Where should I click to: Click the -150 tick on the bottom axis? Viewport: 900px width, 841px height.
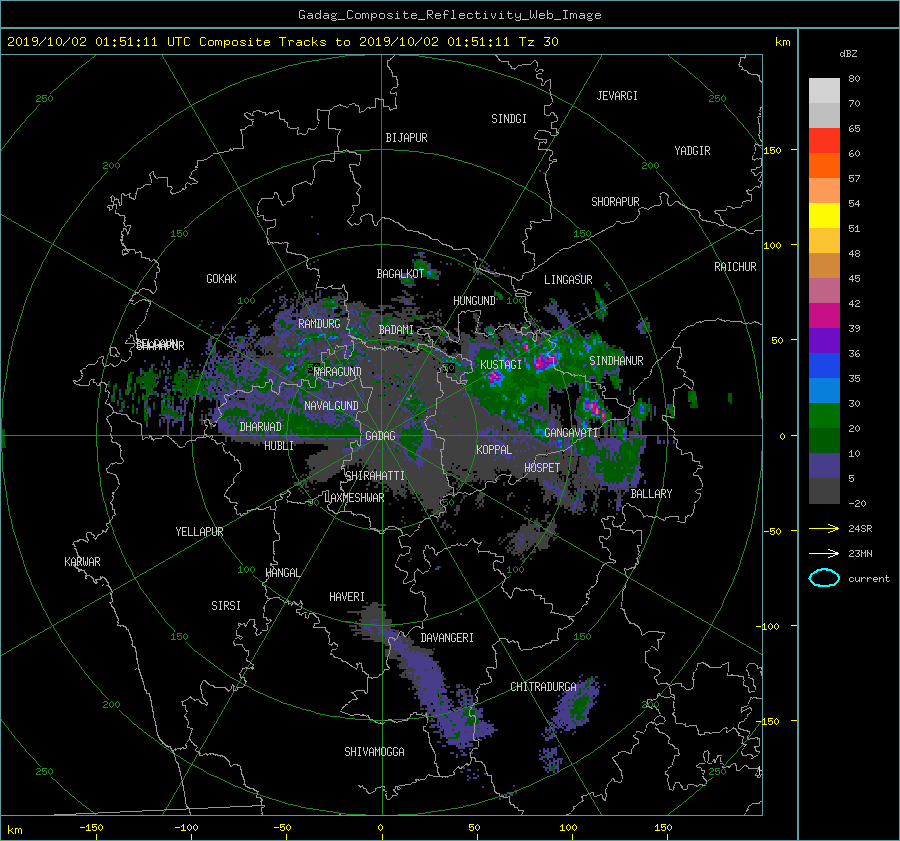(x=91, y=827)
